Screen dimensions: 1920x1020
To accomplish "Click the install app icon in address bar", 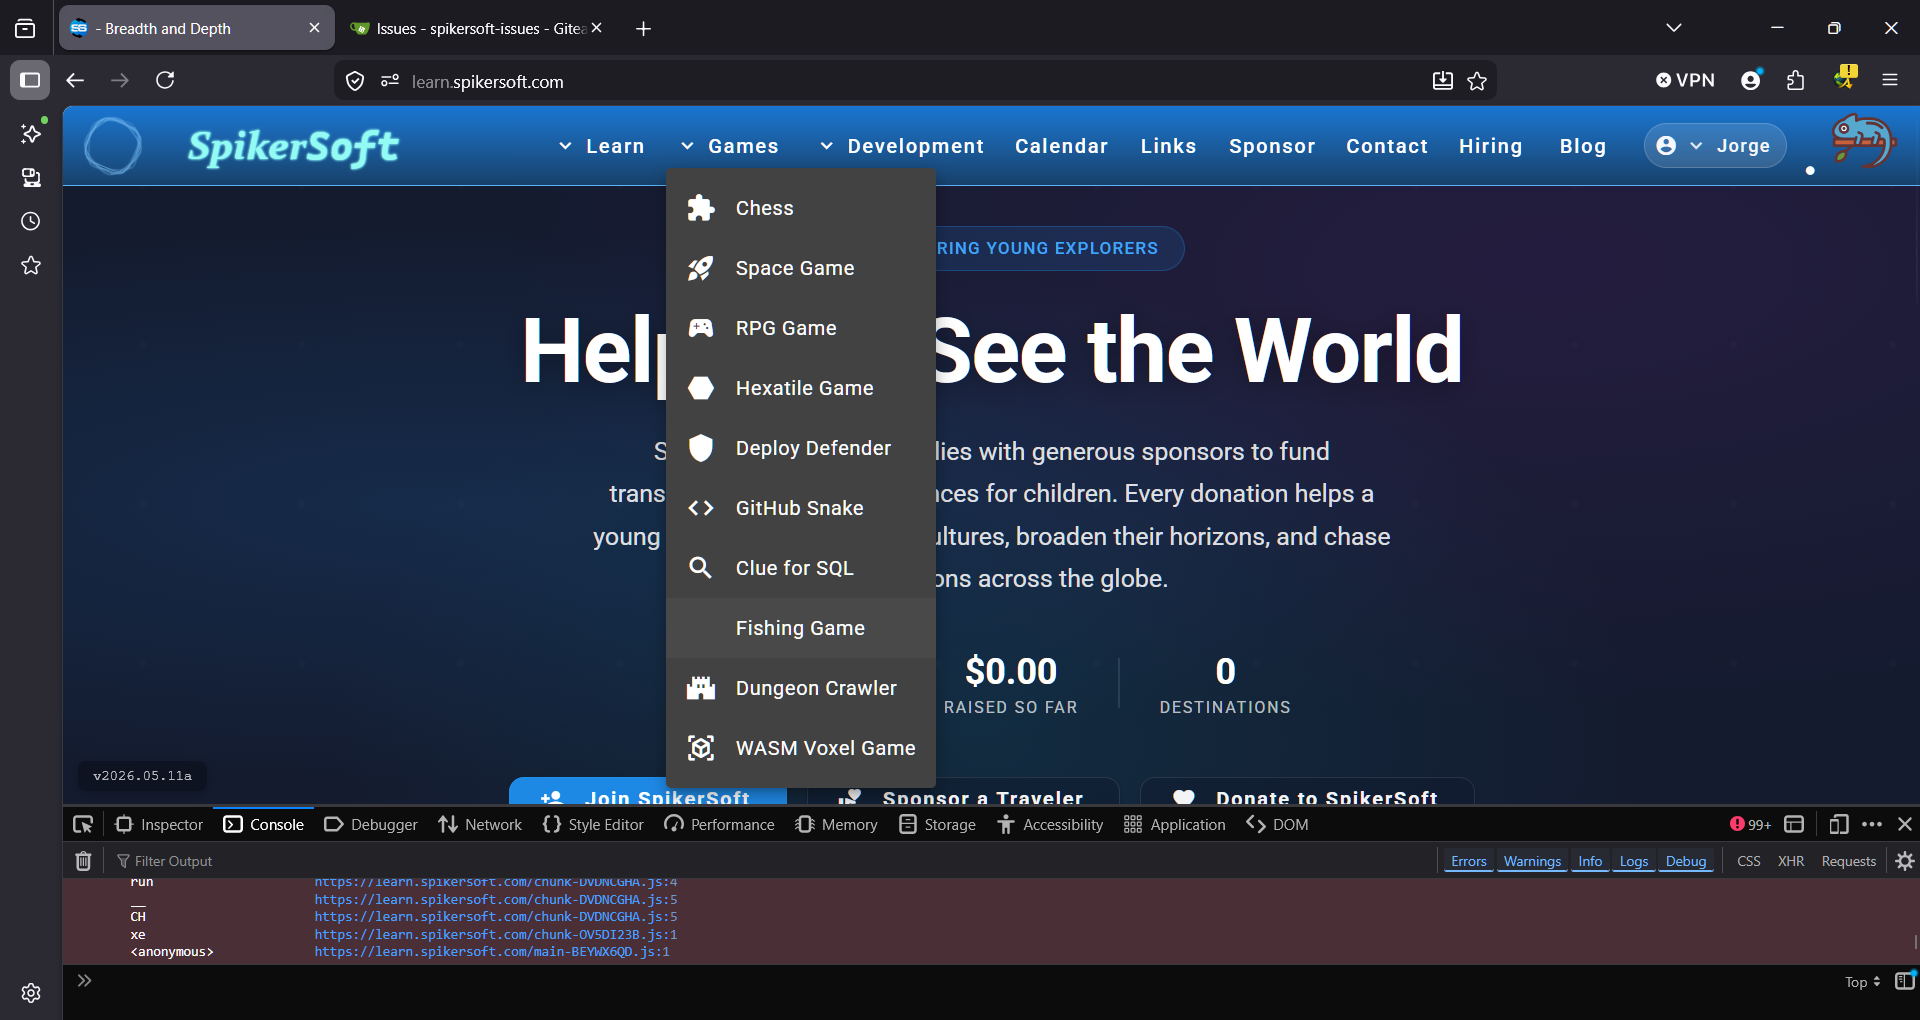I will coord(1442,81).
